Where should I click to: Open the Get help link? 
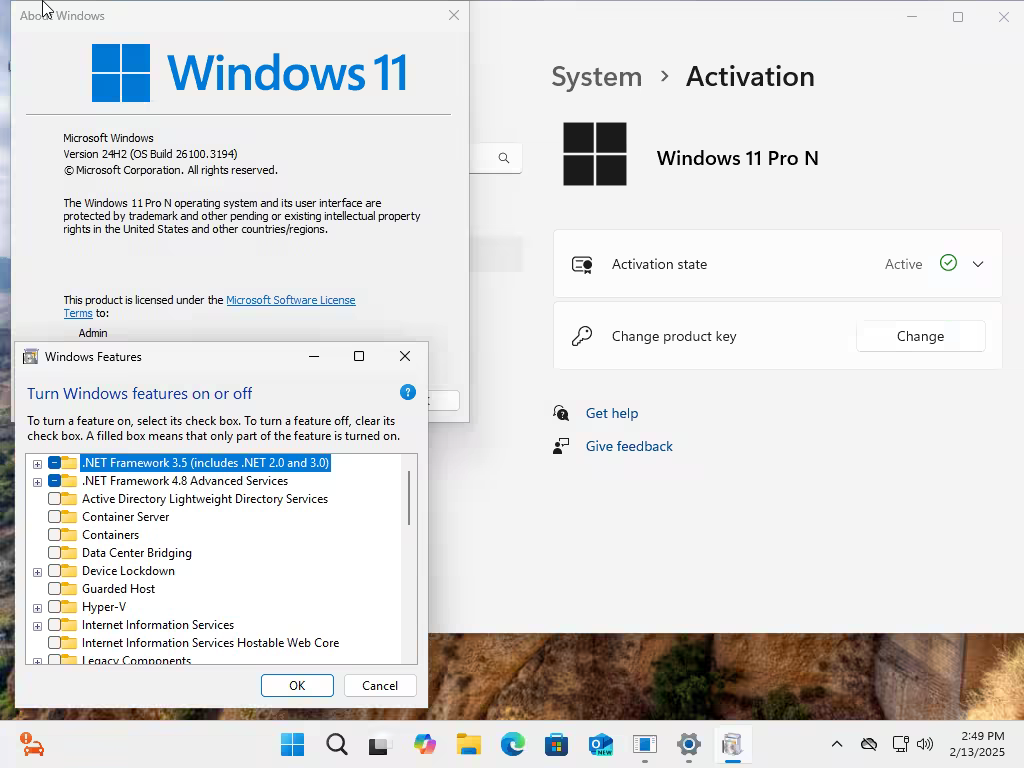(x=612, y=413)
